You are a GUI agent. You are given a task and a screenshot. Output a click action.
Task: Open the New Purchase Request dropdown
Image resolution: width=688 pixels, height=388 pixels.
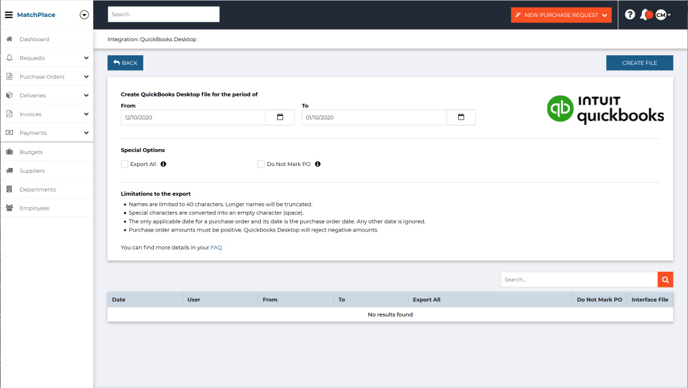pos(561,15)
